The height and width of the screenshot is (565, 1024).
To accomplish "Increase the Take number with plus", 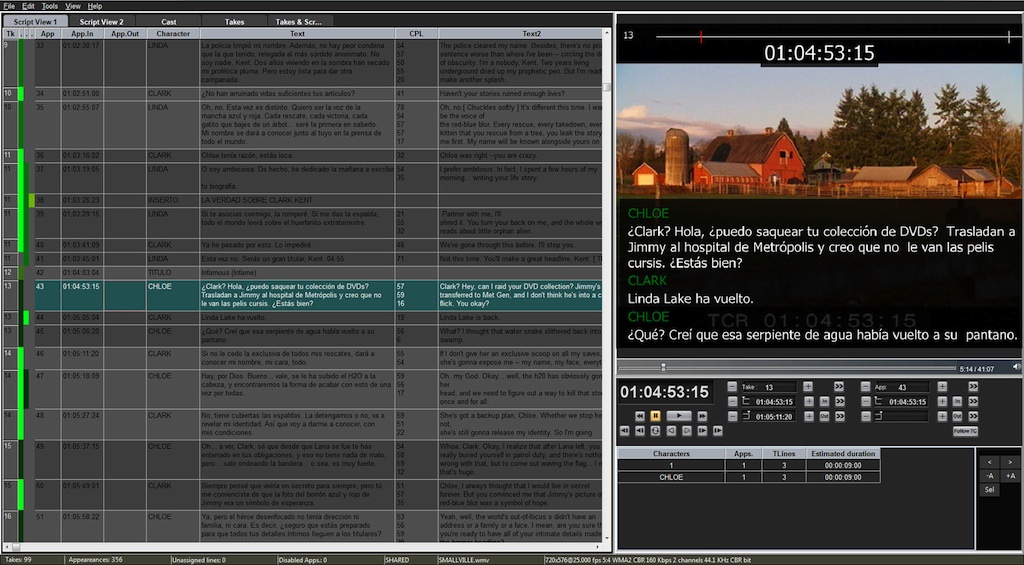I will [x=808, y=387].
